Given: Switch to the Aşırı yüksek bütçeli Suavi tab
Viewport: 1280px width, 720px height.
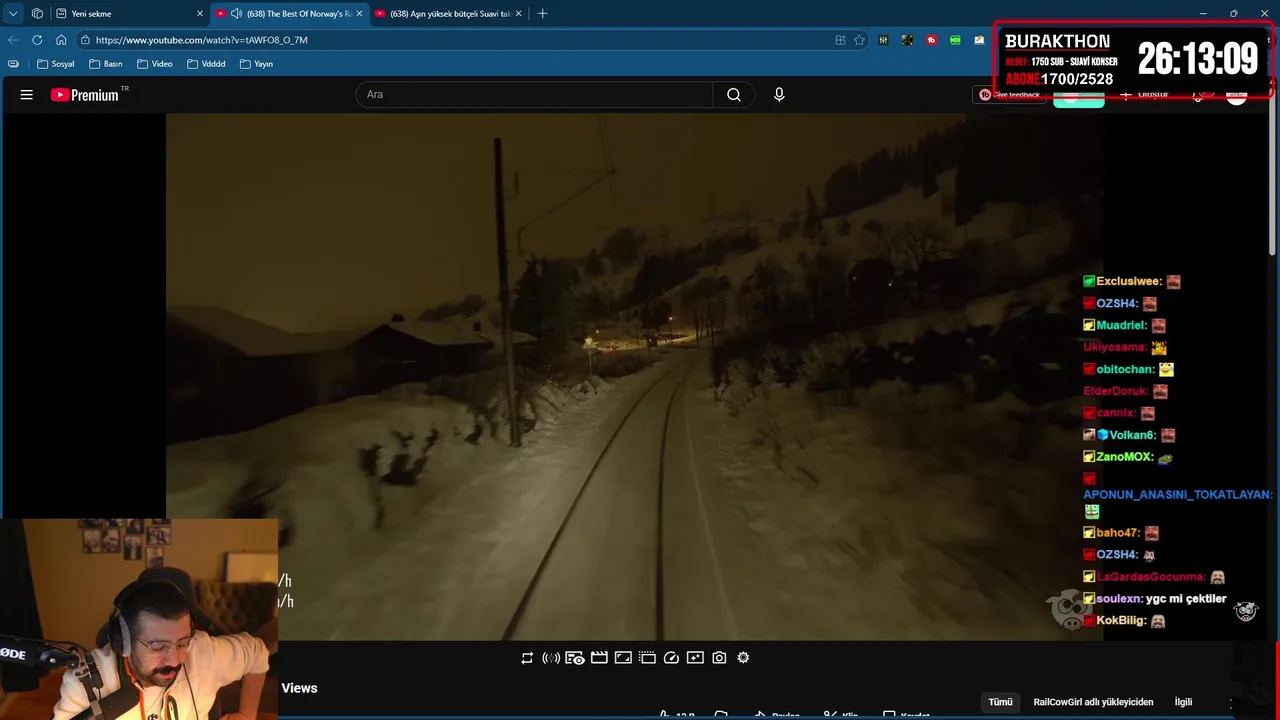Looking at the screenshot, I should pyautogui.click(x=449, y=14).
